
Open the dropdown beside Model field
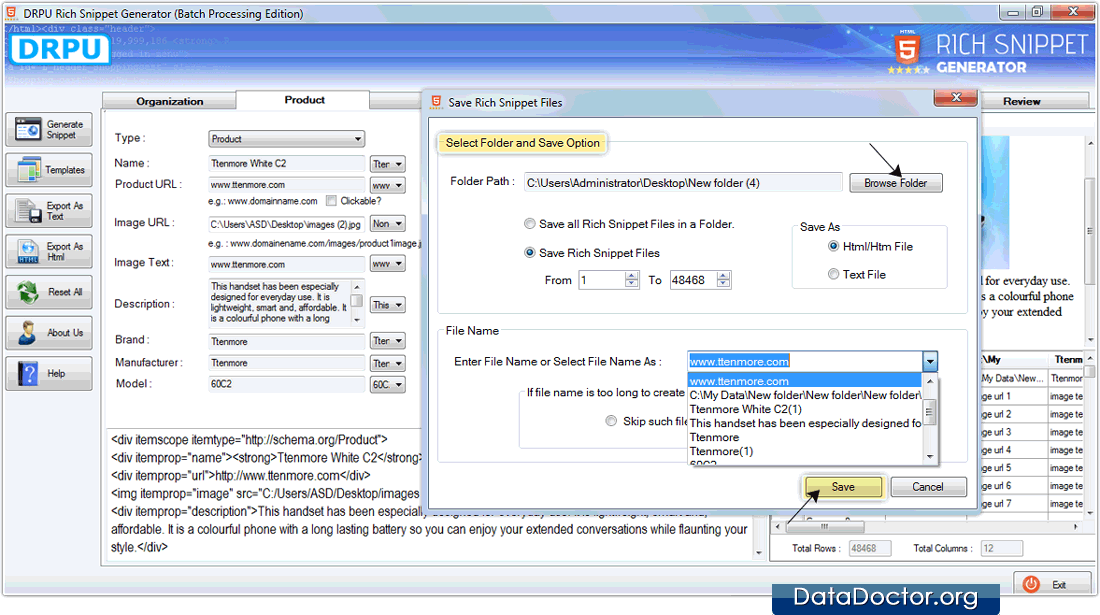pyautogui.click(x=387, y=384)
